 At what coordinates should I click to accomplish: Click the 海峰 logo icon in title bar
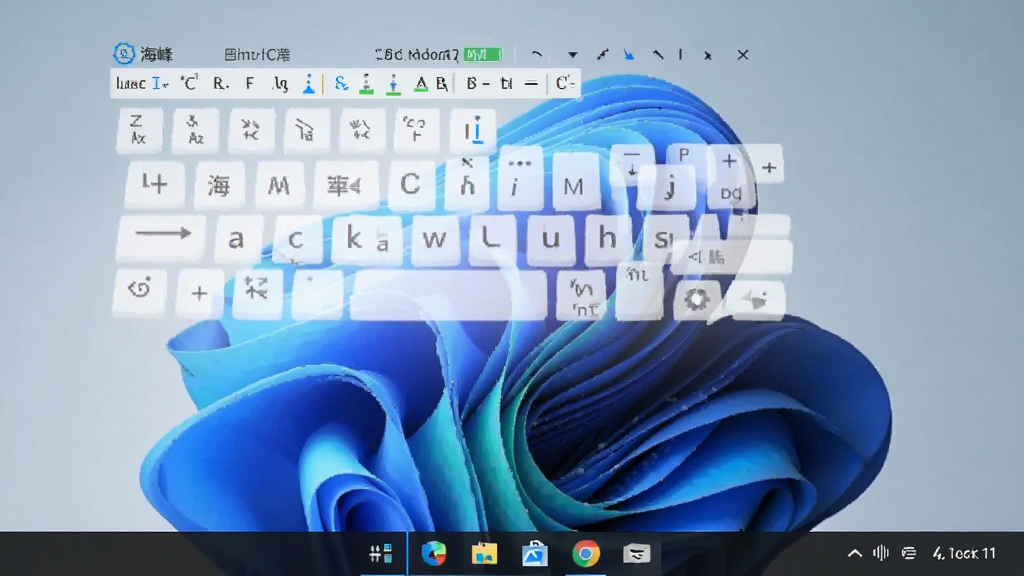123,54
